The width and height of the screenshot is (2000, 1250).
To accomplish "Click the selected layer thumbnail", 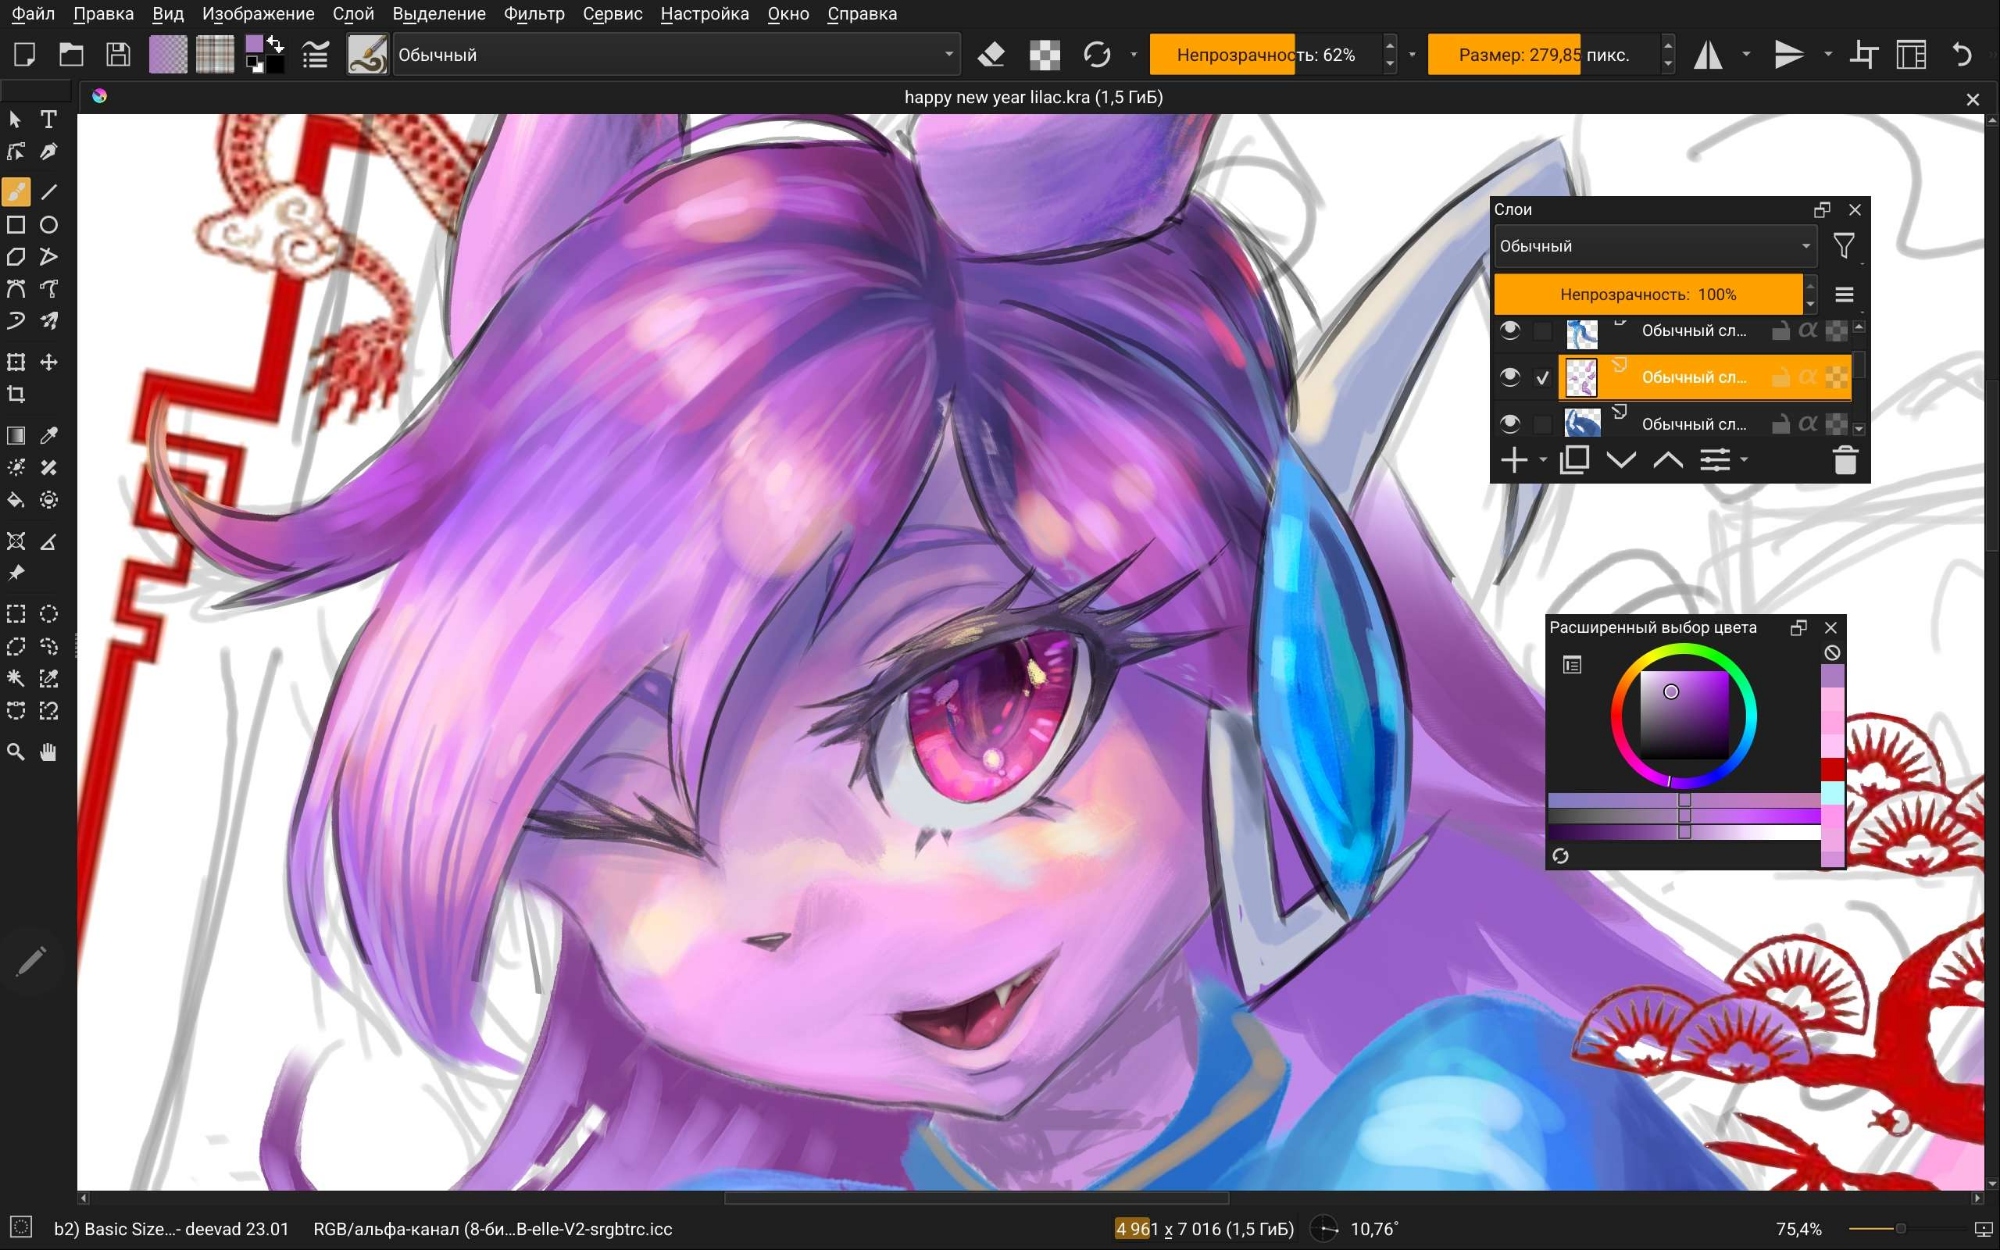I will tap(1581, 377).
